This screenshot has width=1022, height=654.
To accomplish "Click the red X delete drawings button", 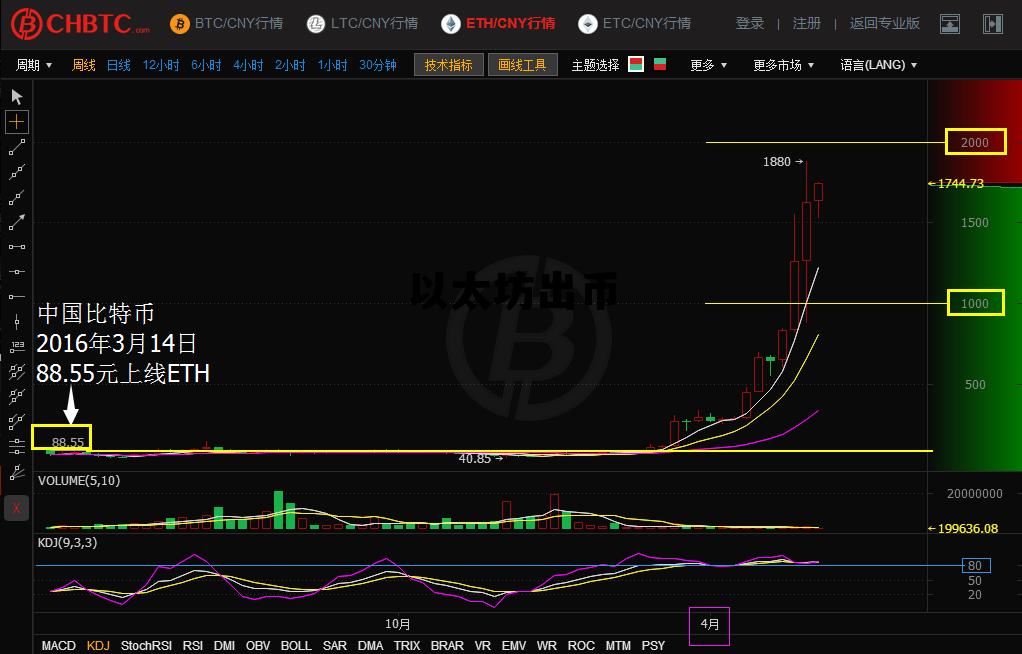I will 17,508.
